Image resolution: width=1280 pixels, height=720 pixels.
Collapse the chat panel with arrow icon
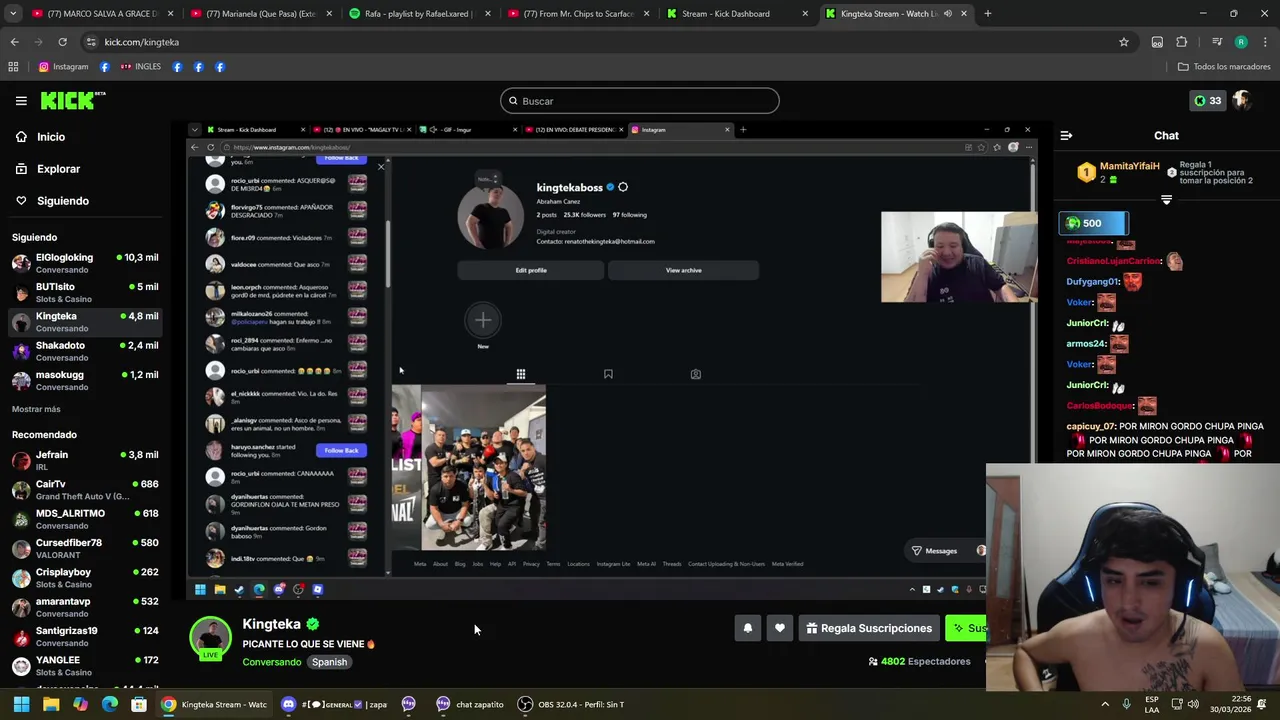coord(1066,135)
